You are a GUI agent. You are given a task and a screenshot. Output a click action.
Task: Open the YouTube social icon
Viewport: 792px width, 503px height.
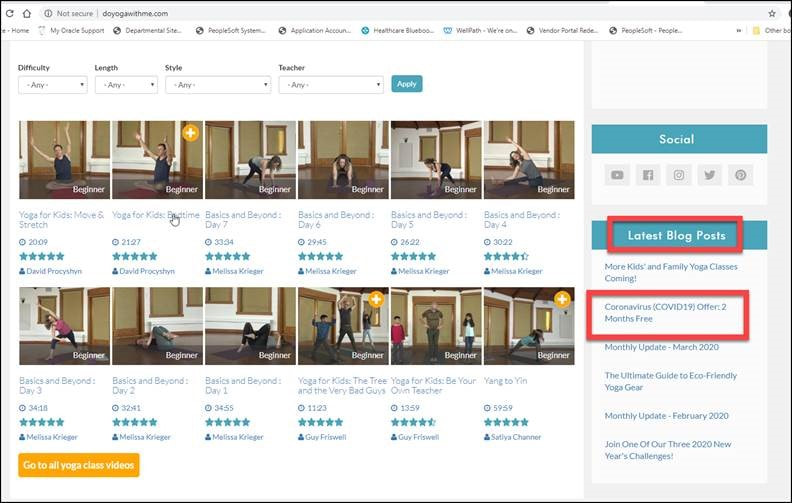pyautogui.click(x=617, y=175)
